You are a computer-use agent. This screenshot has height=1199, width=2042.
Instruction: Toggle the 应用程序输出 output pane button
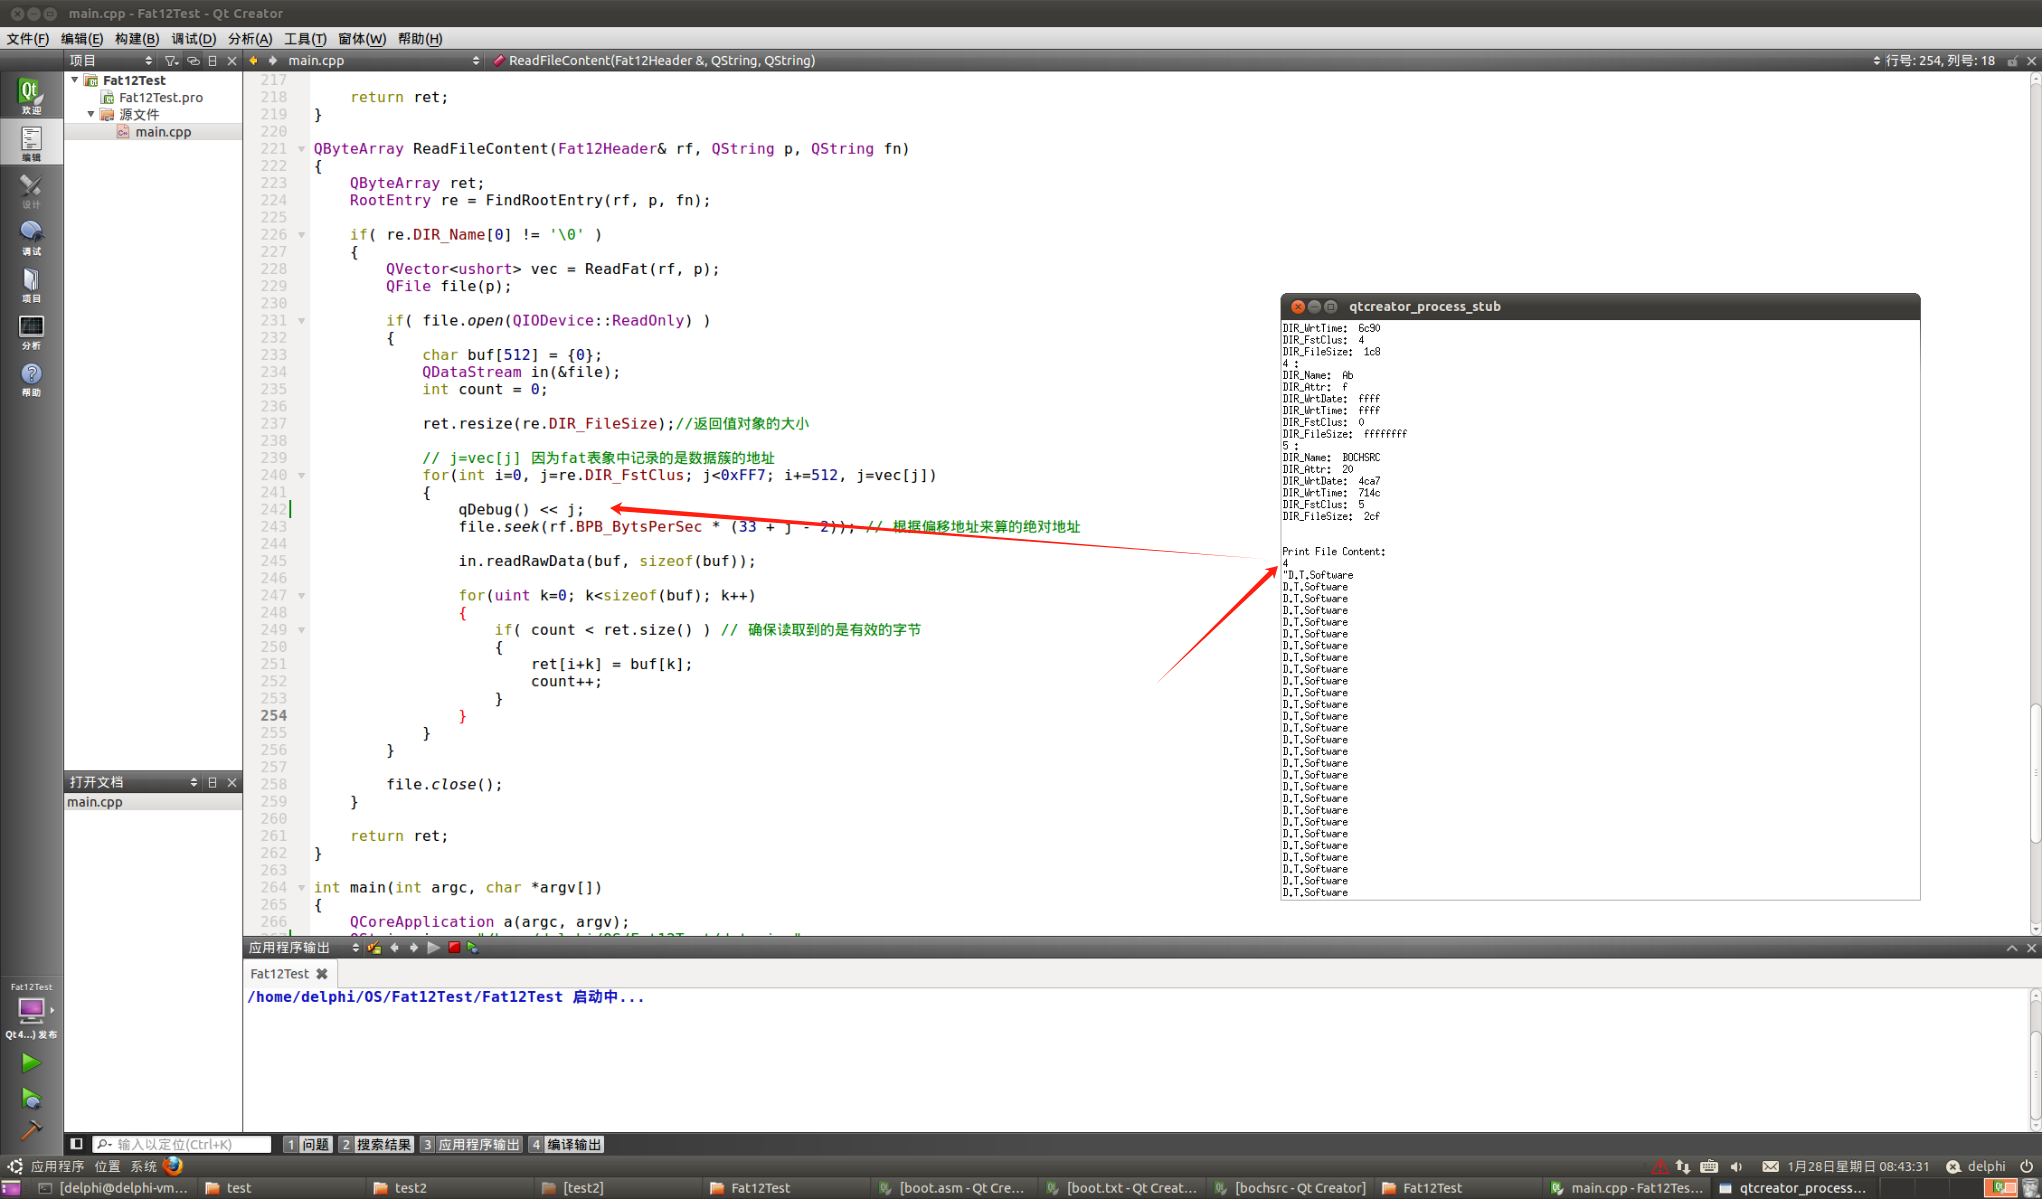click(471, 1144)
